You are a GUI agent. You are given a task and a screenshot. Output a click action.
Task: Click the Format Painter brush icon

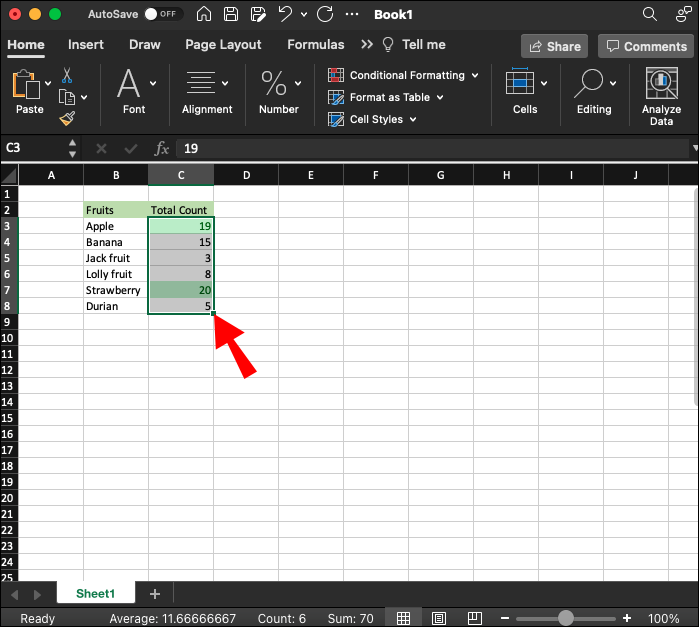click(67, 118)
